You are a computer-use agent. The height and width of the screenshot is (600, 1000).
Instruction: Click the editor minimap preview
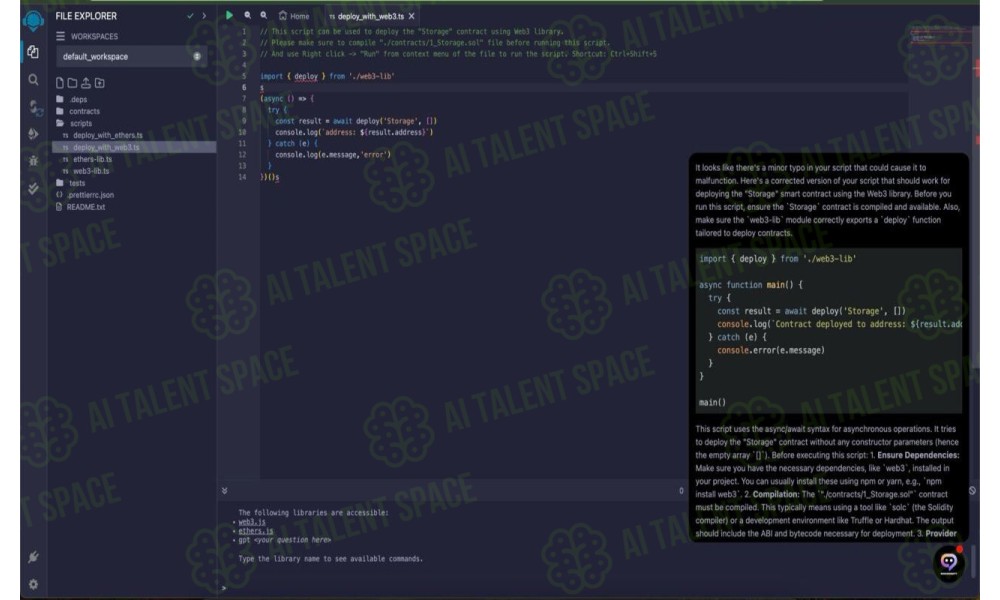point(940,36)
